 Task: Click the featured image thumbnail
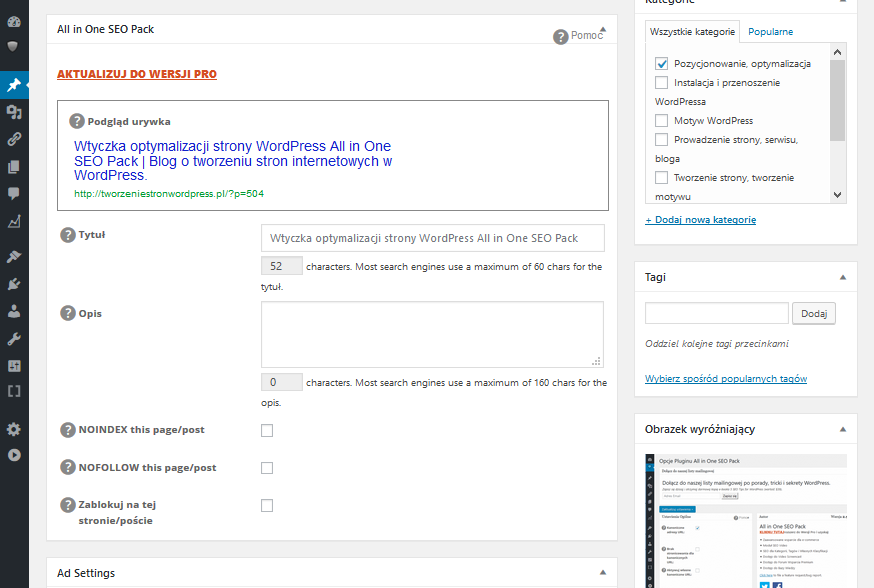click(x=746, y=521)
